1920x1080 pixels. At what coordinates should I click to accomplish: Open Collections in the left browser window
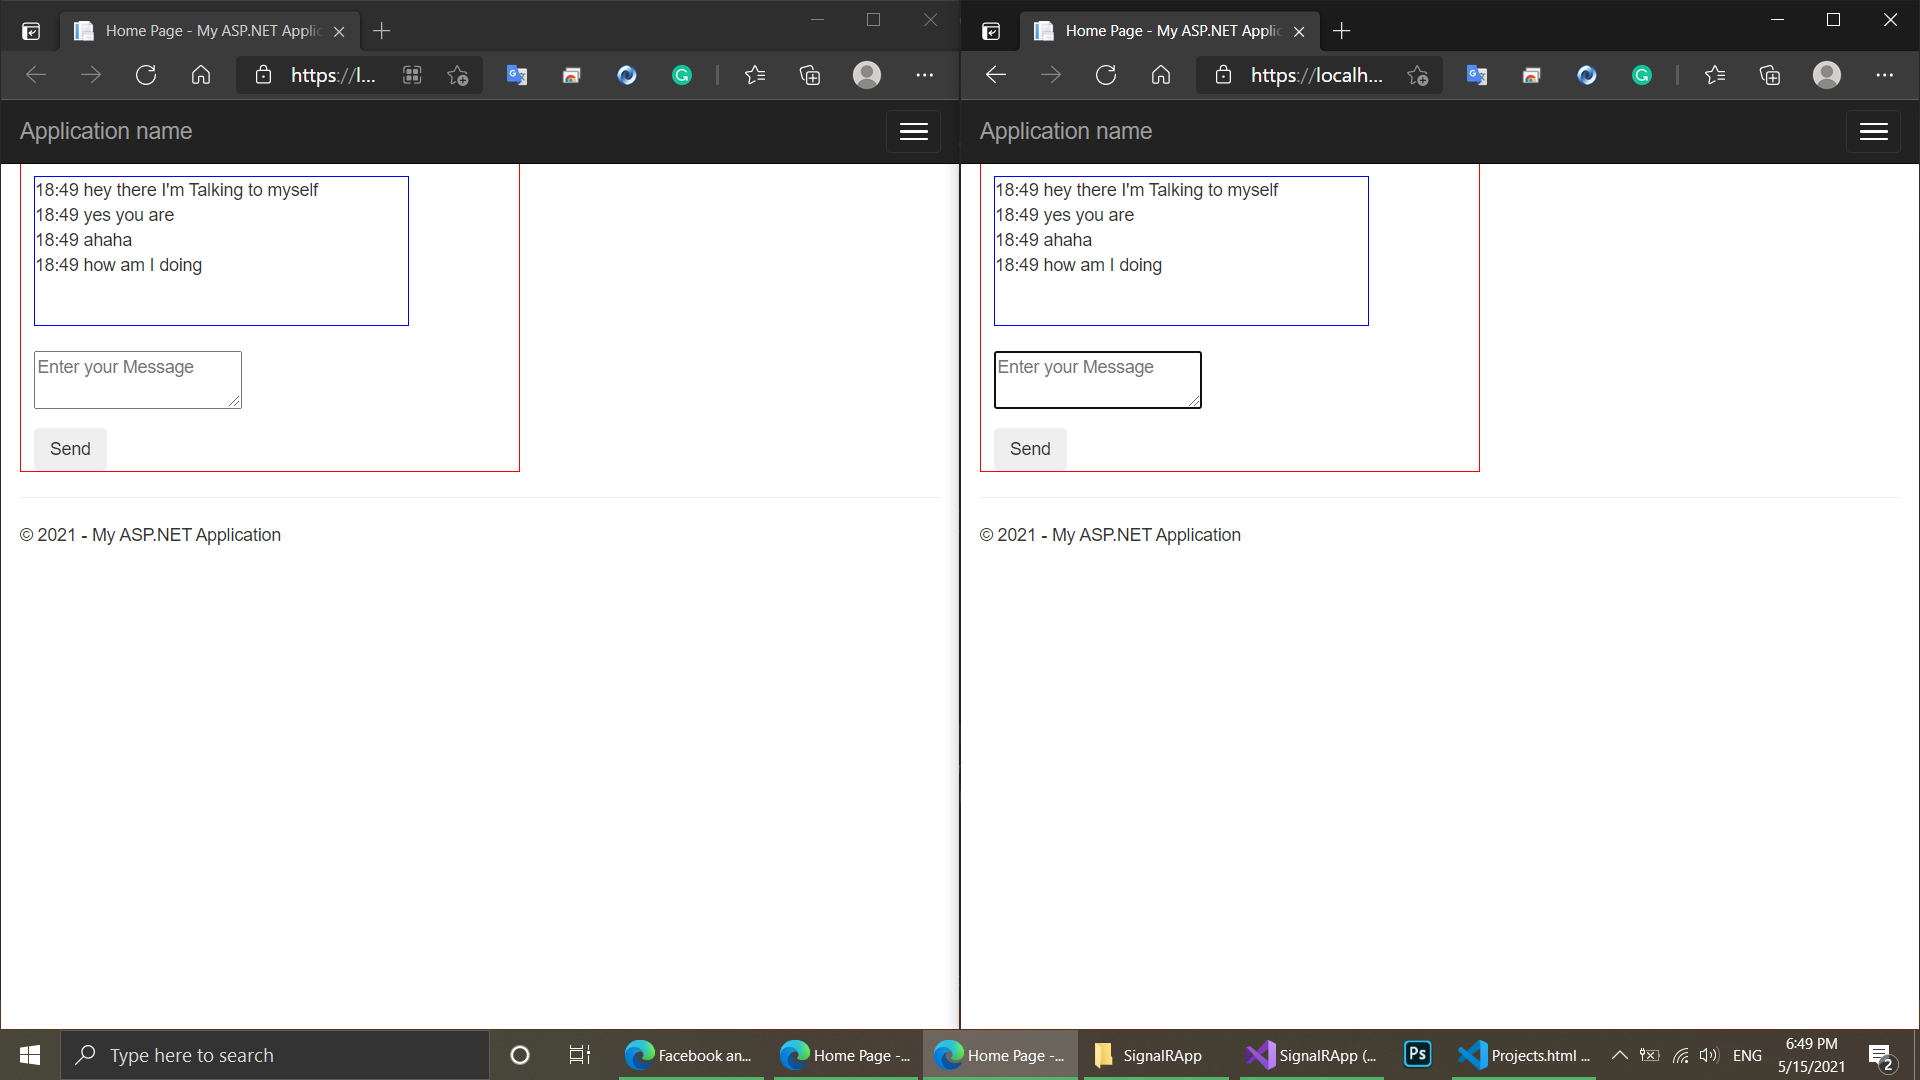pos(810,75)
